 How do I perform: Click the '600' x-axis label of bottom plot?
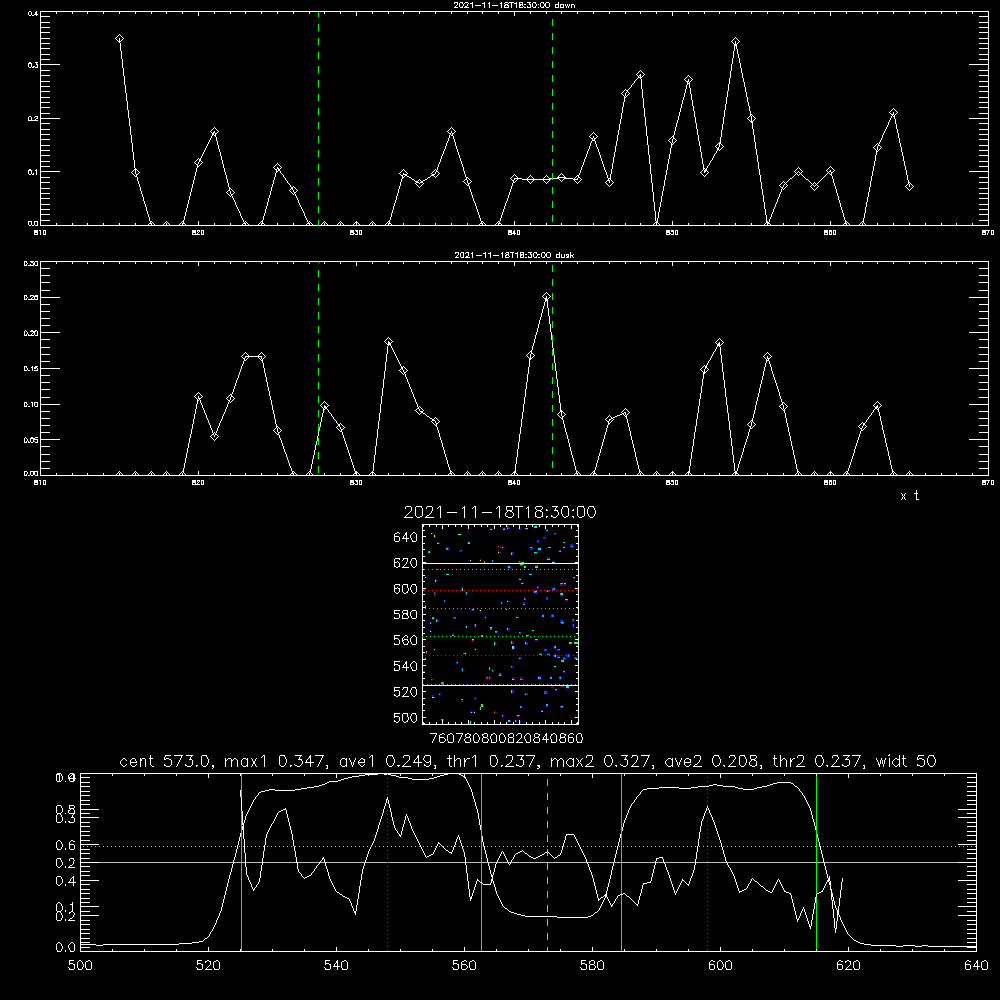coord(720,966)
